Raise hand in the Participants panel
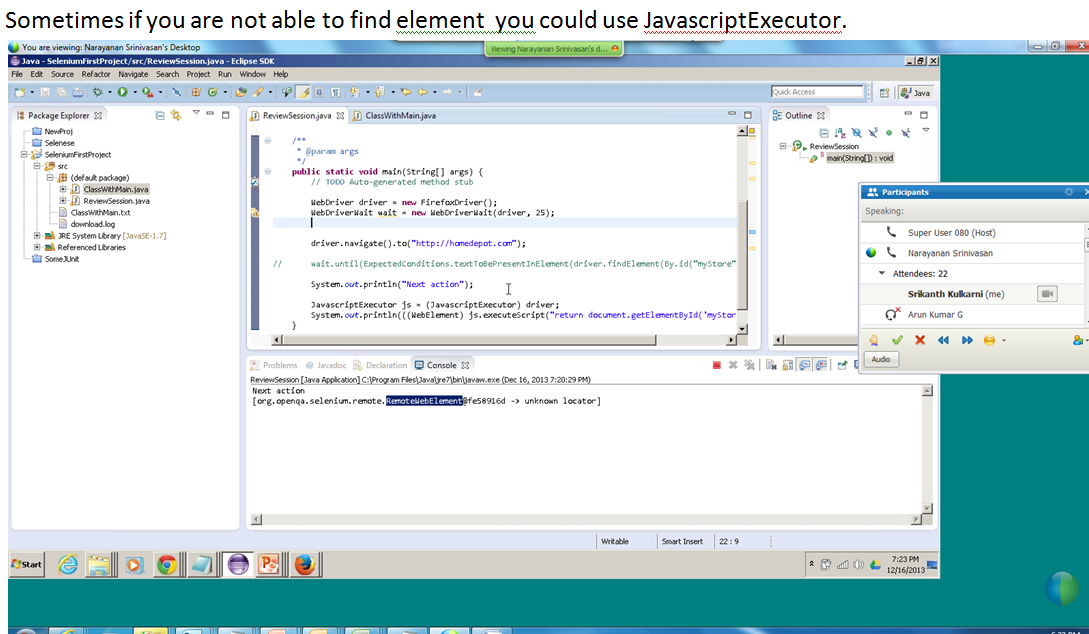The height and width of the screenshot is (634, 1089). 873,340
